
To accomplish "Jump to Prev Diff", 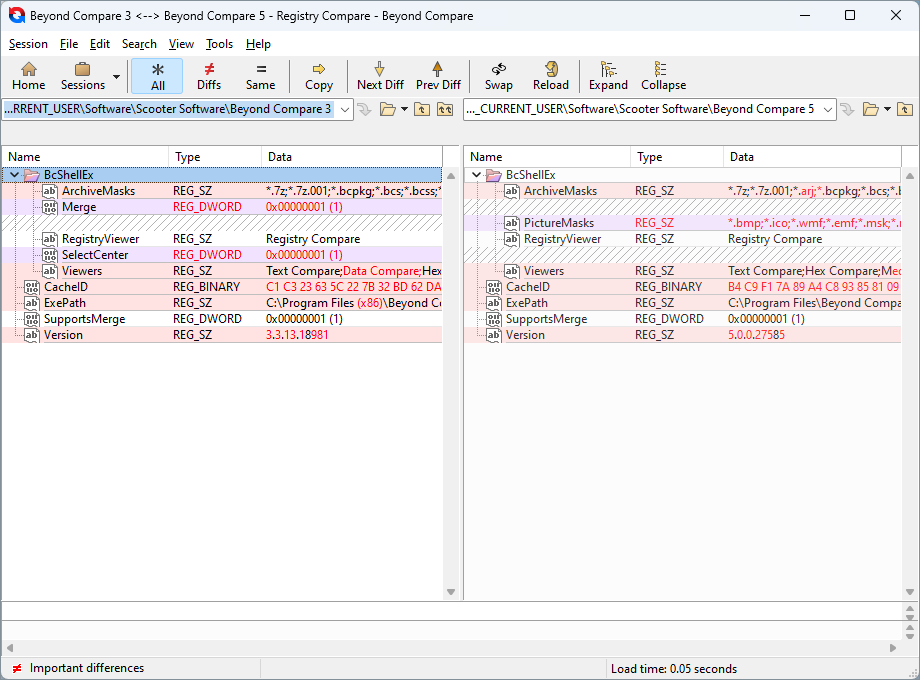I will tap(438, 75).
